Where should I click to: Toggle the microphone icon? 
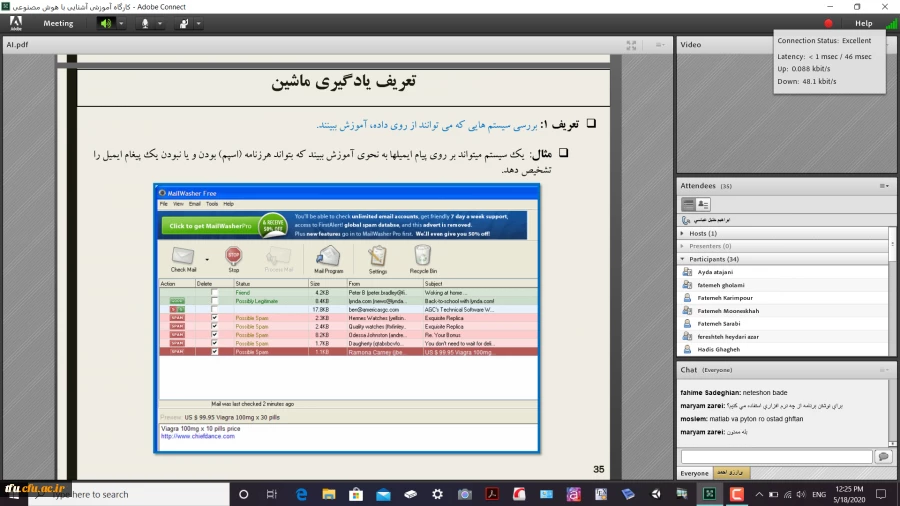[x=145, y=24]
